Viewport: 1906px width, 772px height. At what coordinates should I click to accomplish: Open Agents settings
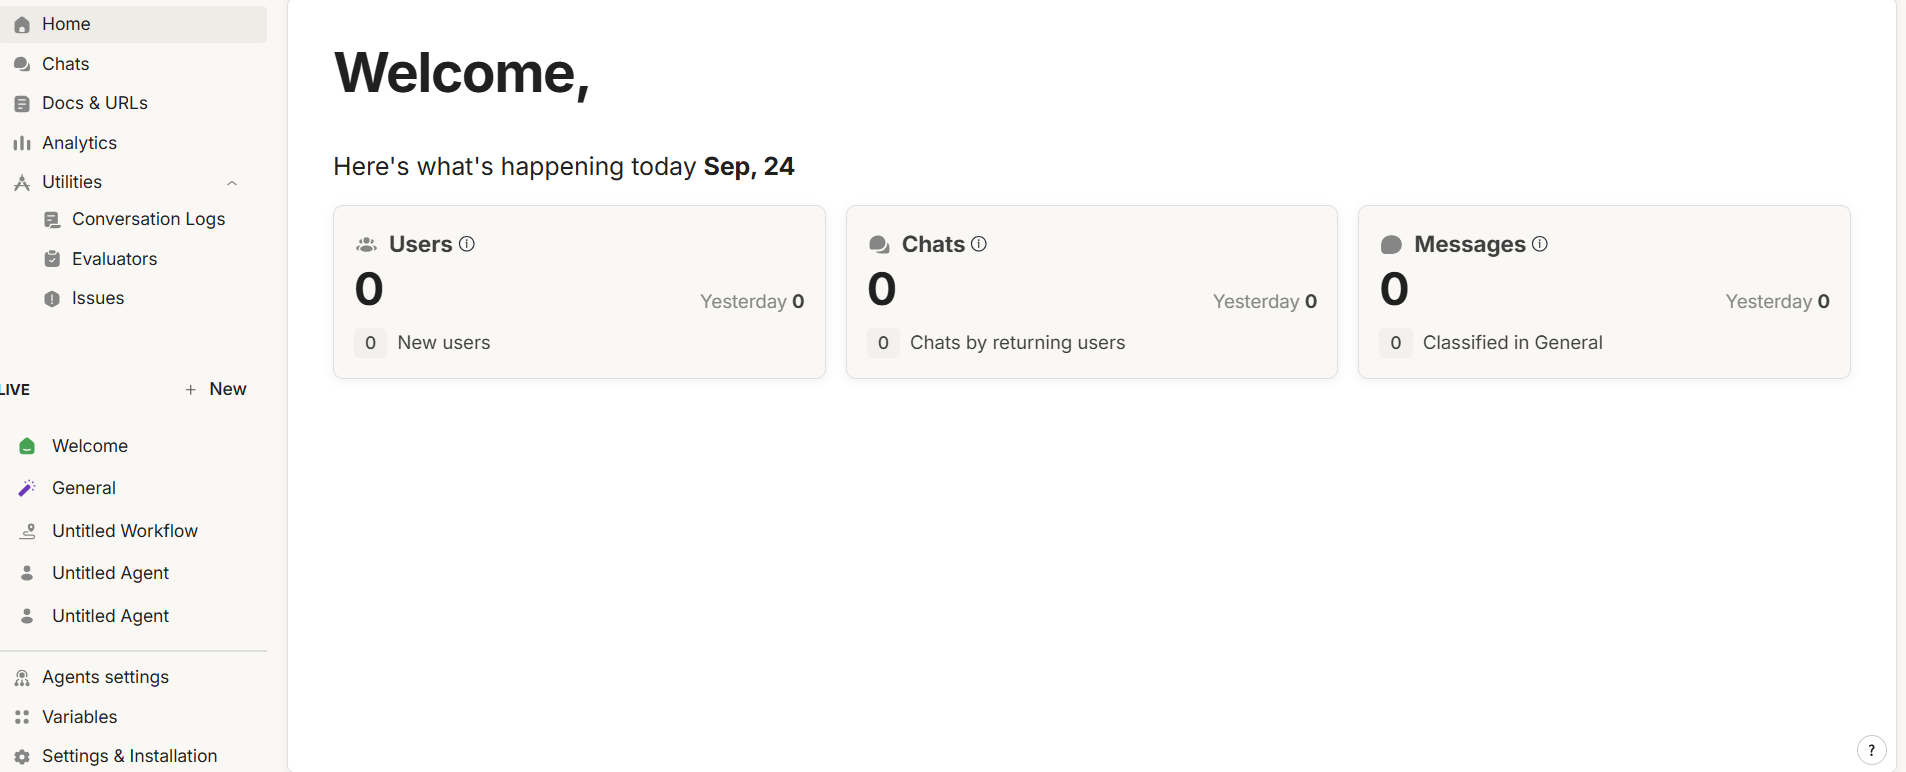point(105,677)
